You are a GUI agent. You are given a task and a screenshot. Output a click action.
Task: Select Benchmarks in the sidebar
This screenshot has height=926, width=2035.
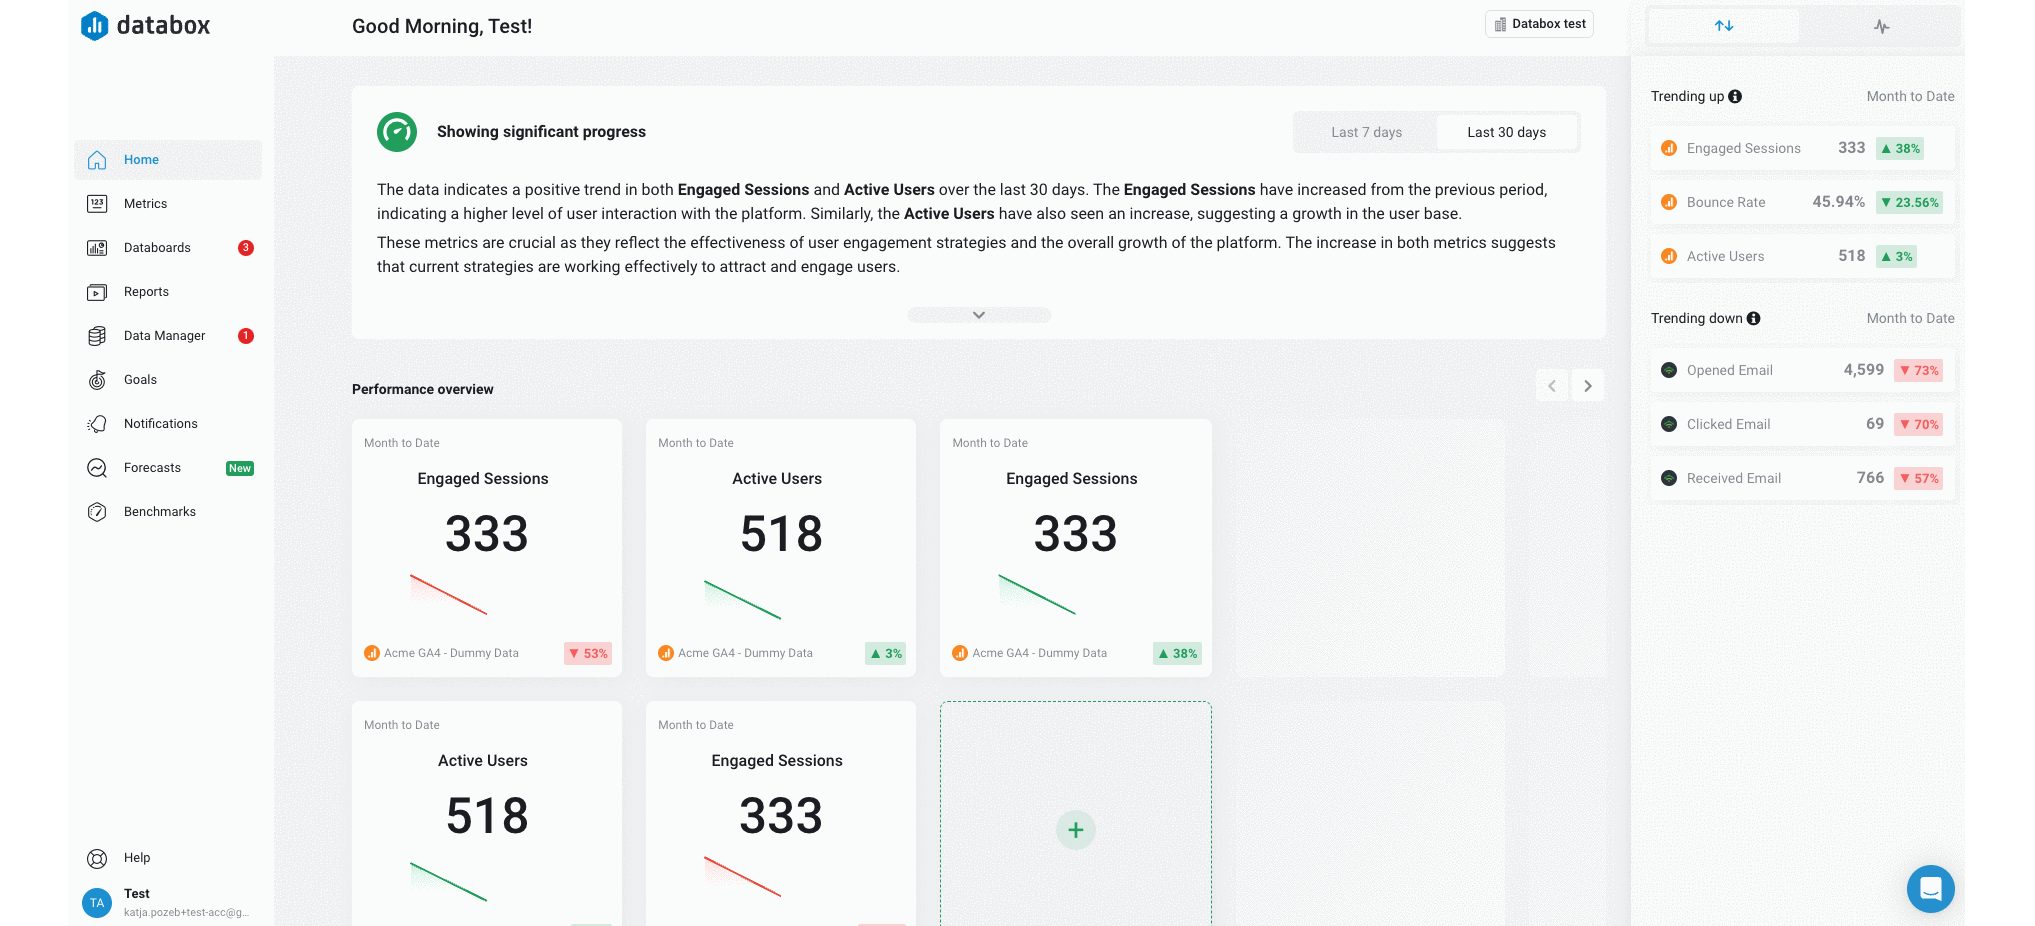coord(159,511)
